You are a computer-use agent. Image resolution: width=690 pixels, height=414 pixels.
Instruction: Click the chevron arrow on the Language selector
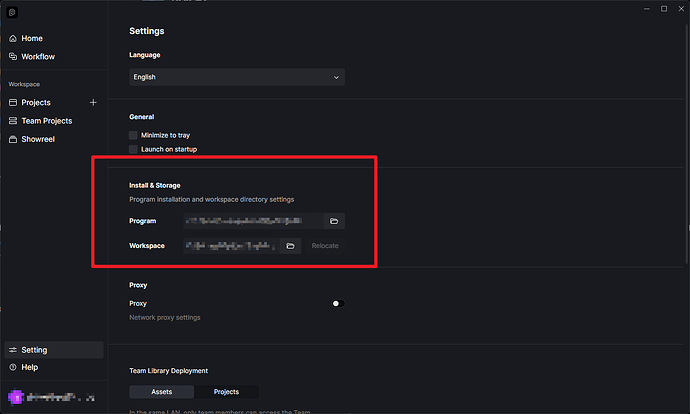[x=335, y=77]
